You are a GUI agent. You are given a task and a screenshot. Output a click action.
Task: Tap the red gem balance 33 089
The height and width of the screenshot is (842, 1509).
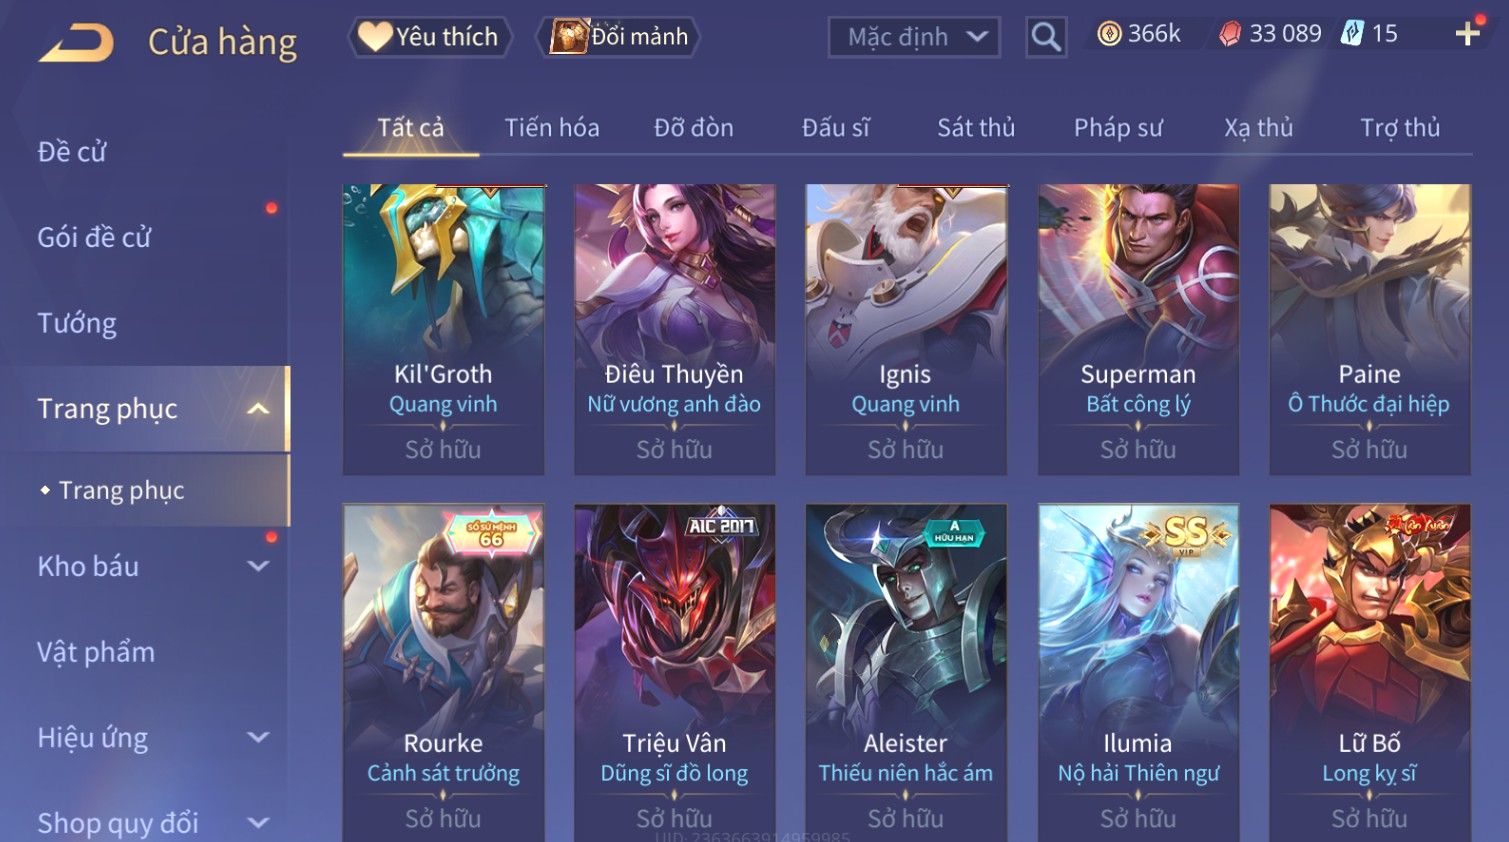1270,34
